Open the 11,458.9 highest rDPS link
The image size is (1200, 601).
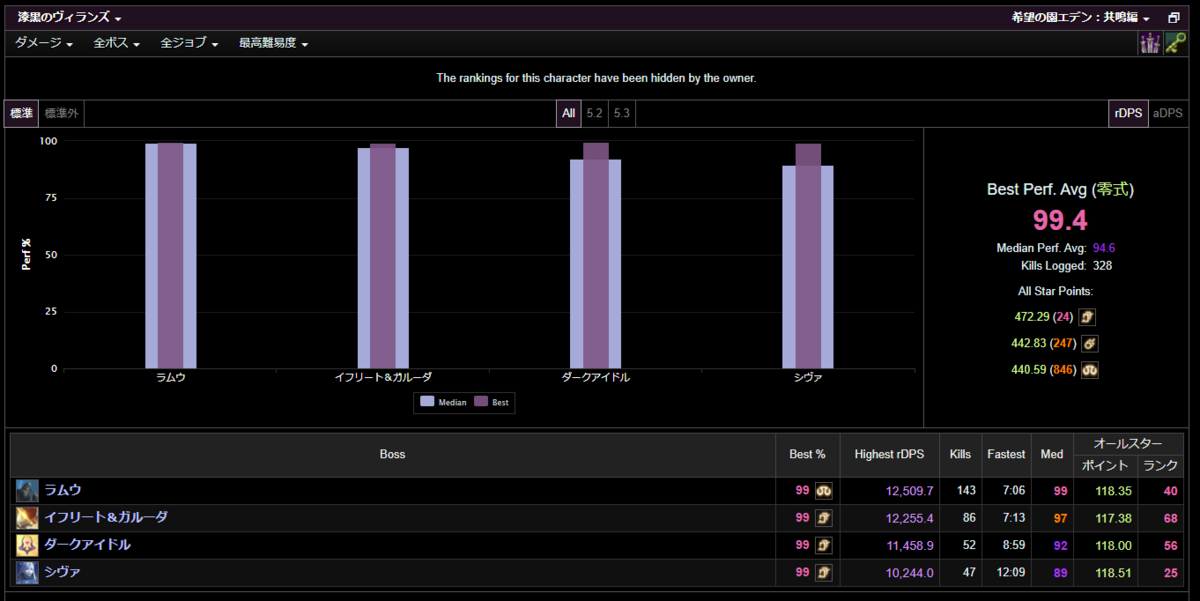point(909,545)
